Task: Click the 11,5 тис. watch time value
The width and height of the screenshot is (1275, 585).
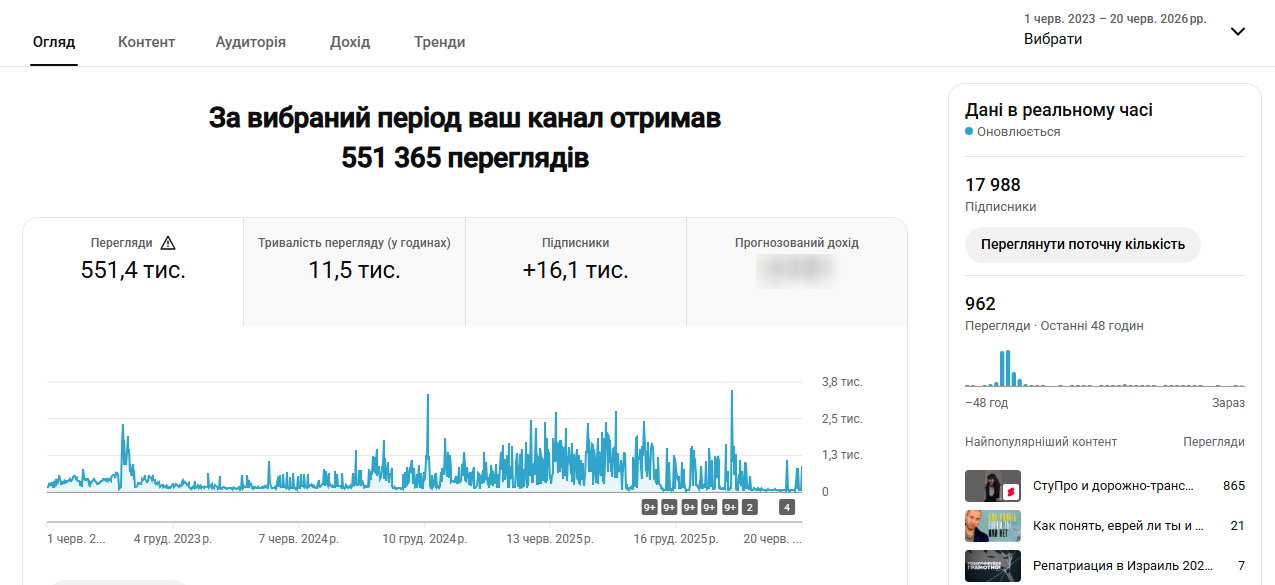Action: (x=354, y=270)
